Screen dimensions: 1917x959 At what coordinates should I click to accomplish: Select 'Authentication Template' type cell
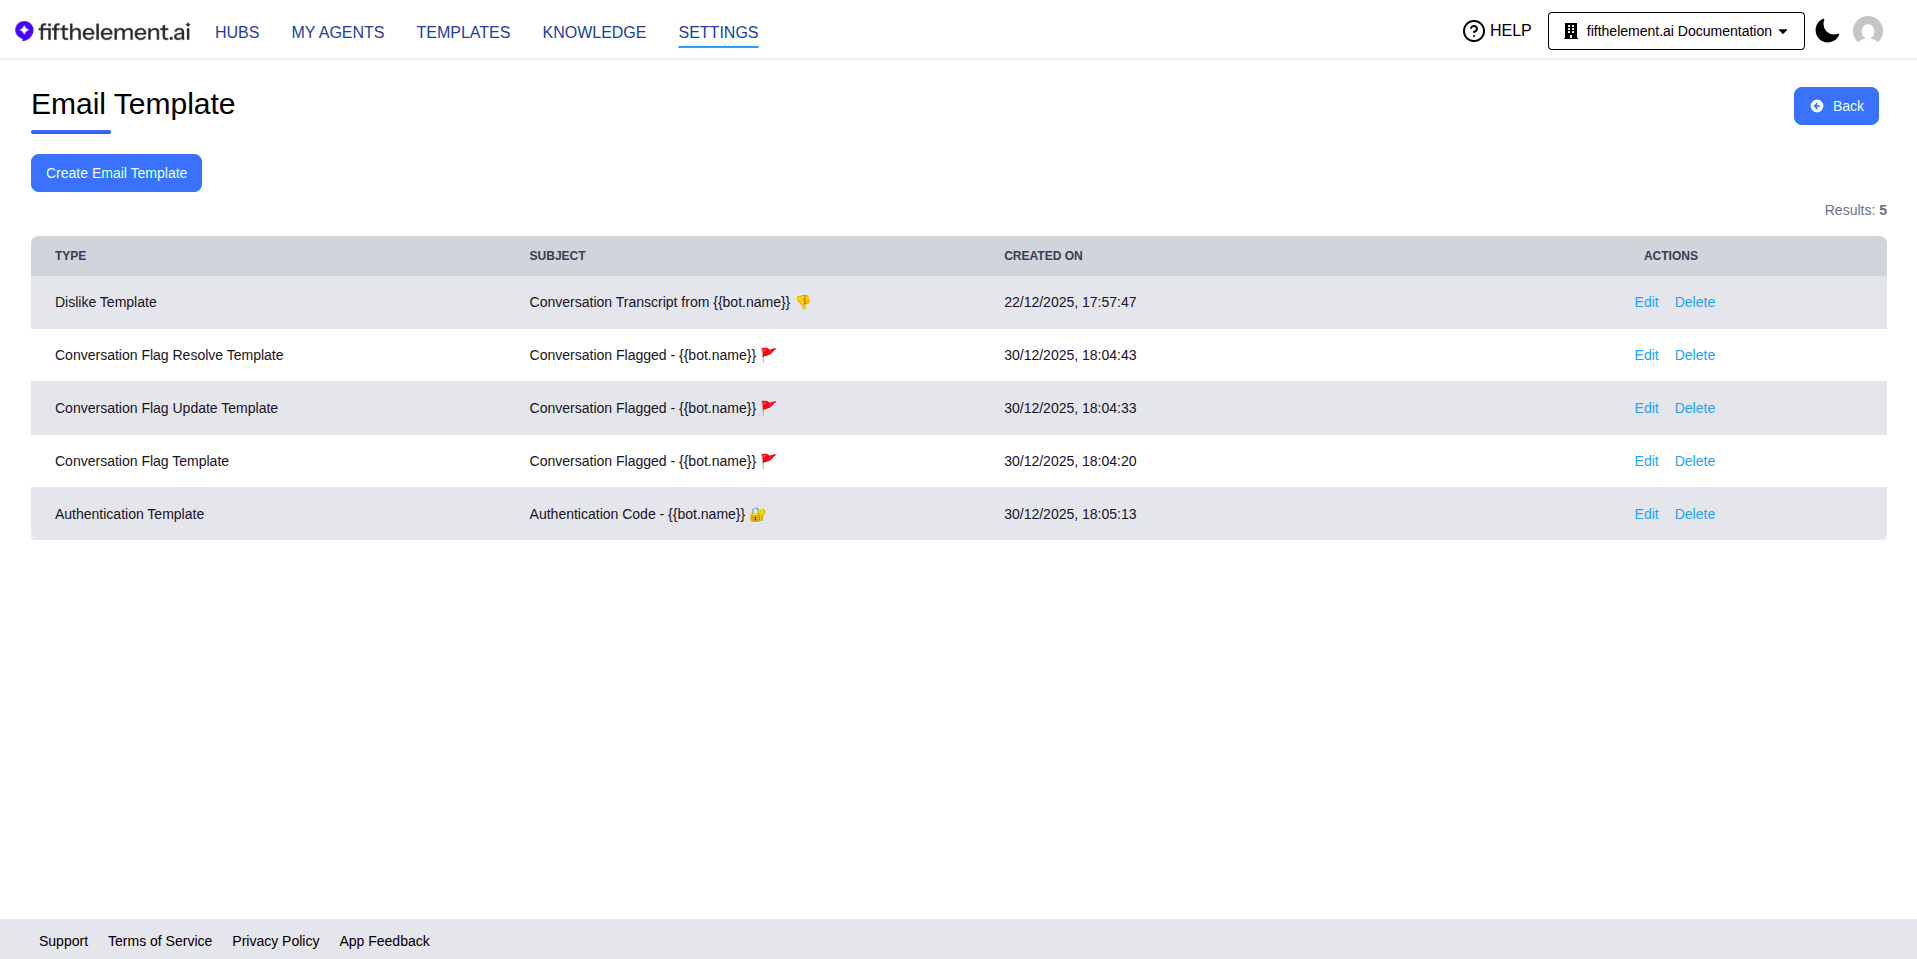click(129, 514)
